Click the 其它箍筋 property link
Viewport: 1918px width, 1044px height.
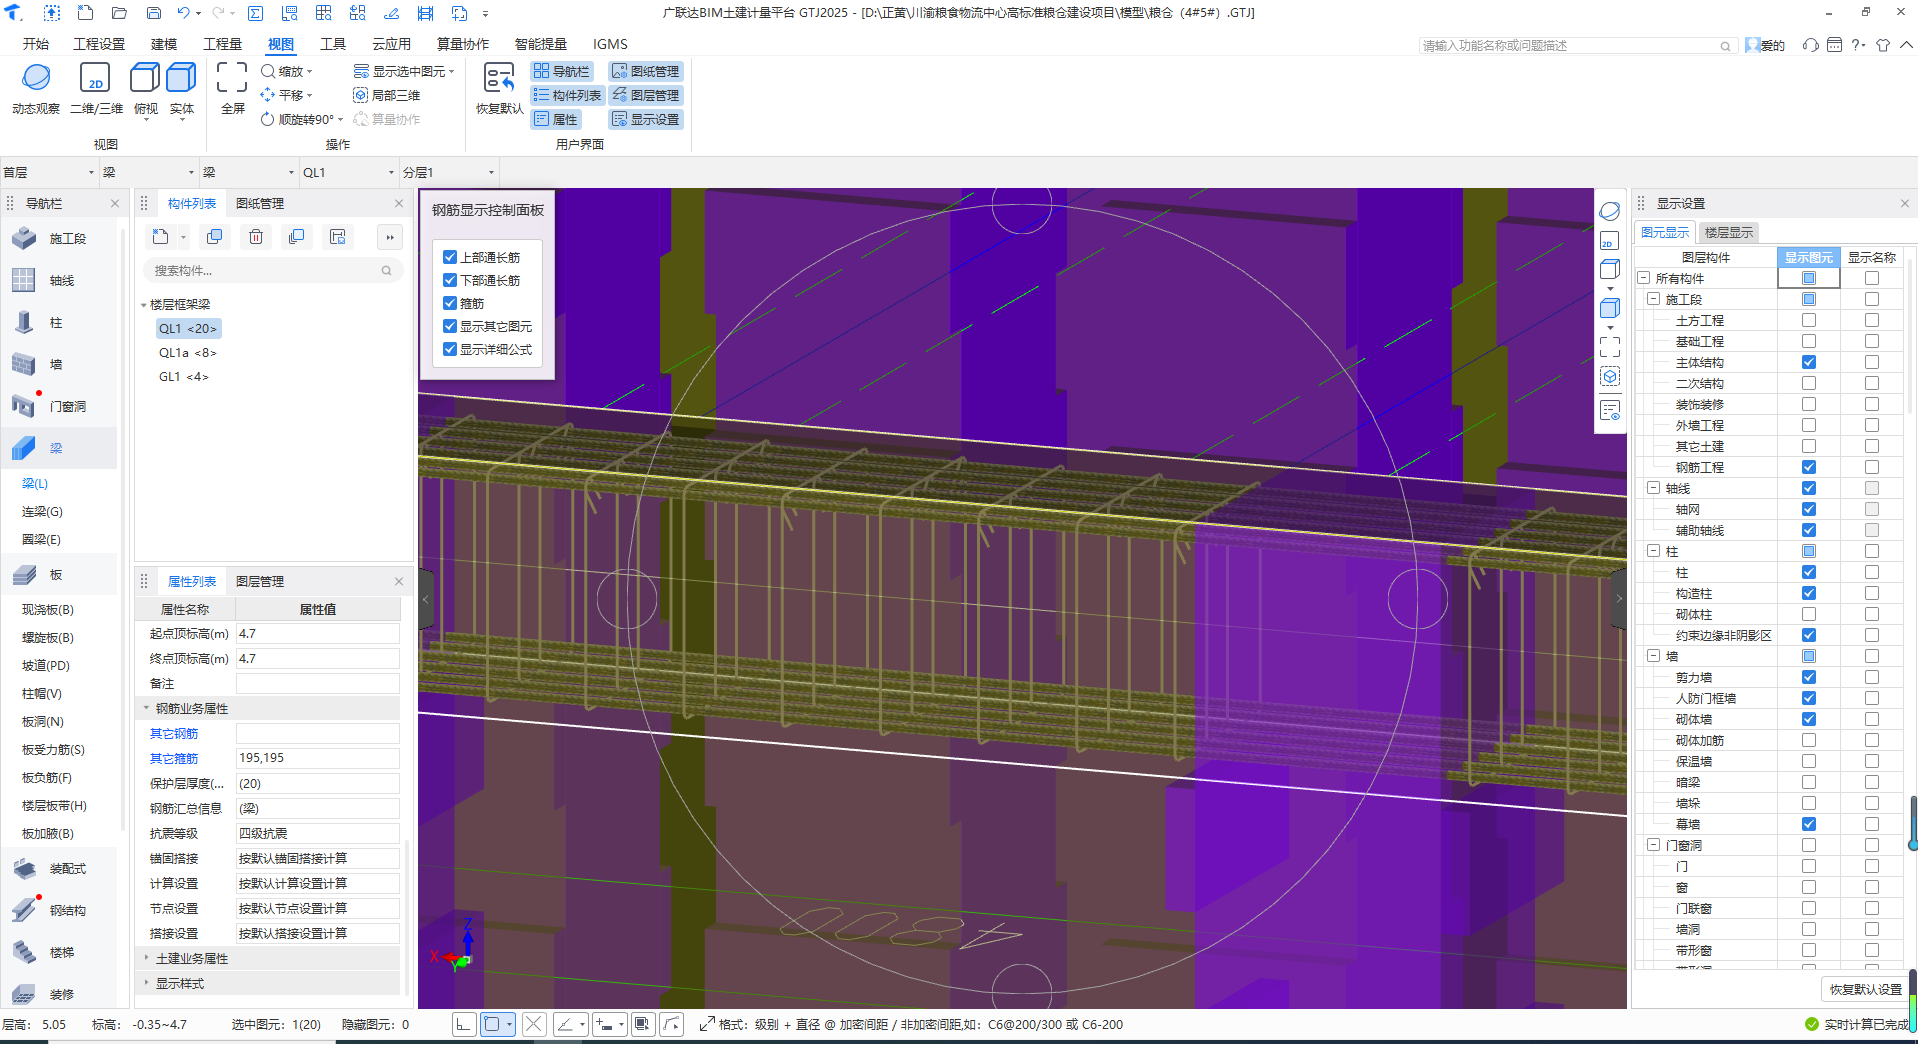click(174, 758)
